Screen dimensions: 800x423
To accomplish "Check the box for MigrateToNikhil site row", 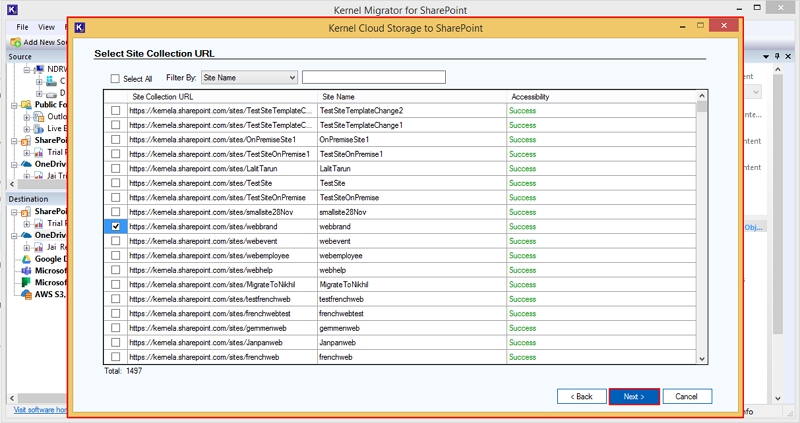I will pyautogui.click(x=116, y=284).
